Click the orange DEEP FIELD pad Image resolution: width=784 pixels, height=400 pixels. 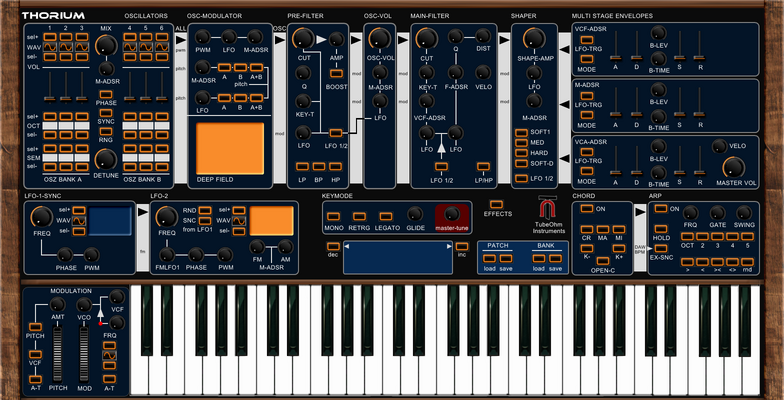[230, 148]
